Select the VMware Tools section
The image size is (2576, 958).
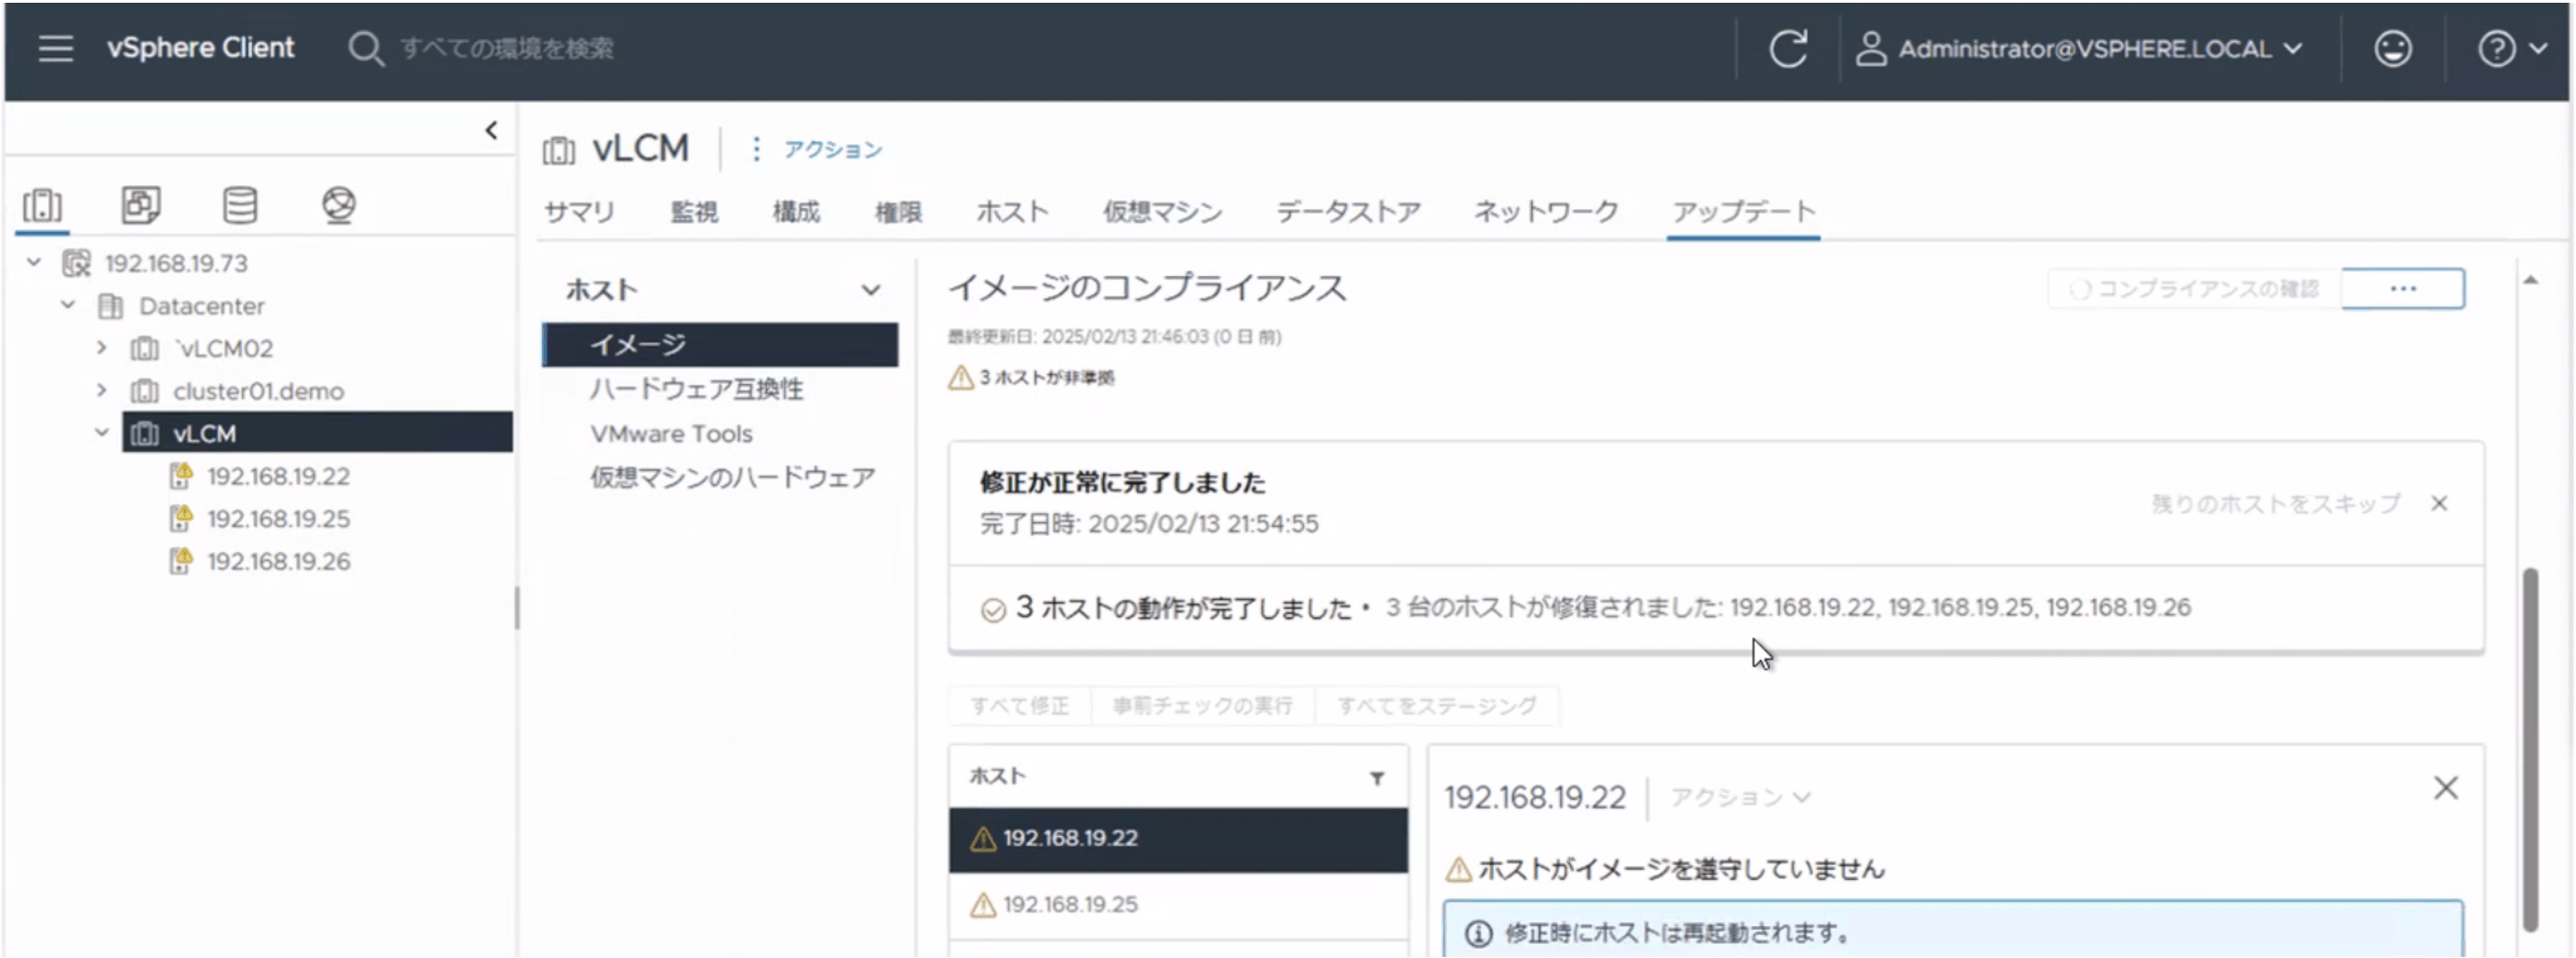click(671, 433)
